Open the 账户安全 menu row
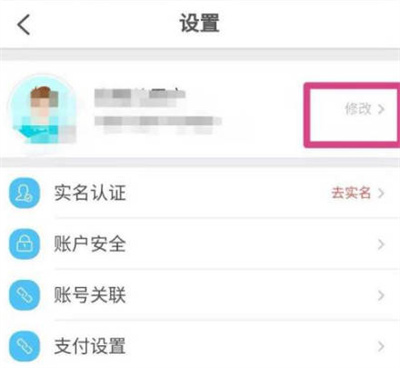The width and height of the screenshot is (400, 368). [200, 244]
